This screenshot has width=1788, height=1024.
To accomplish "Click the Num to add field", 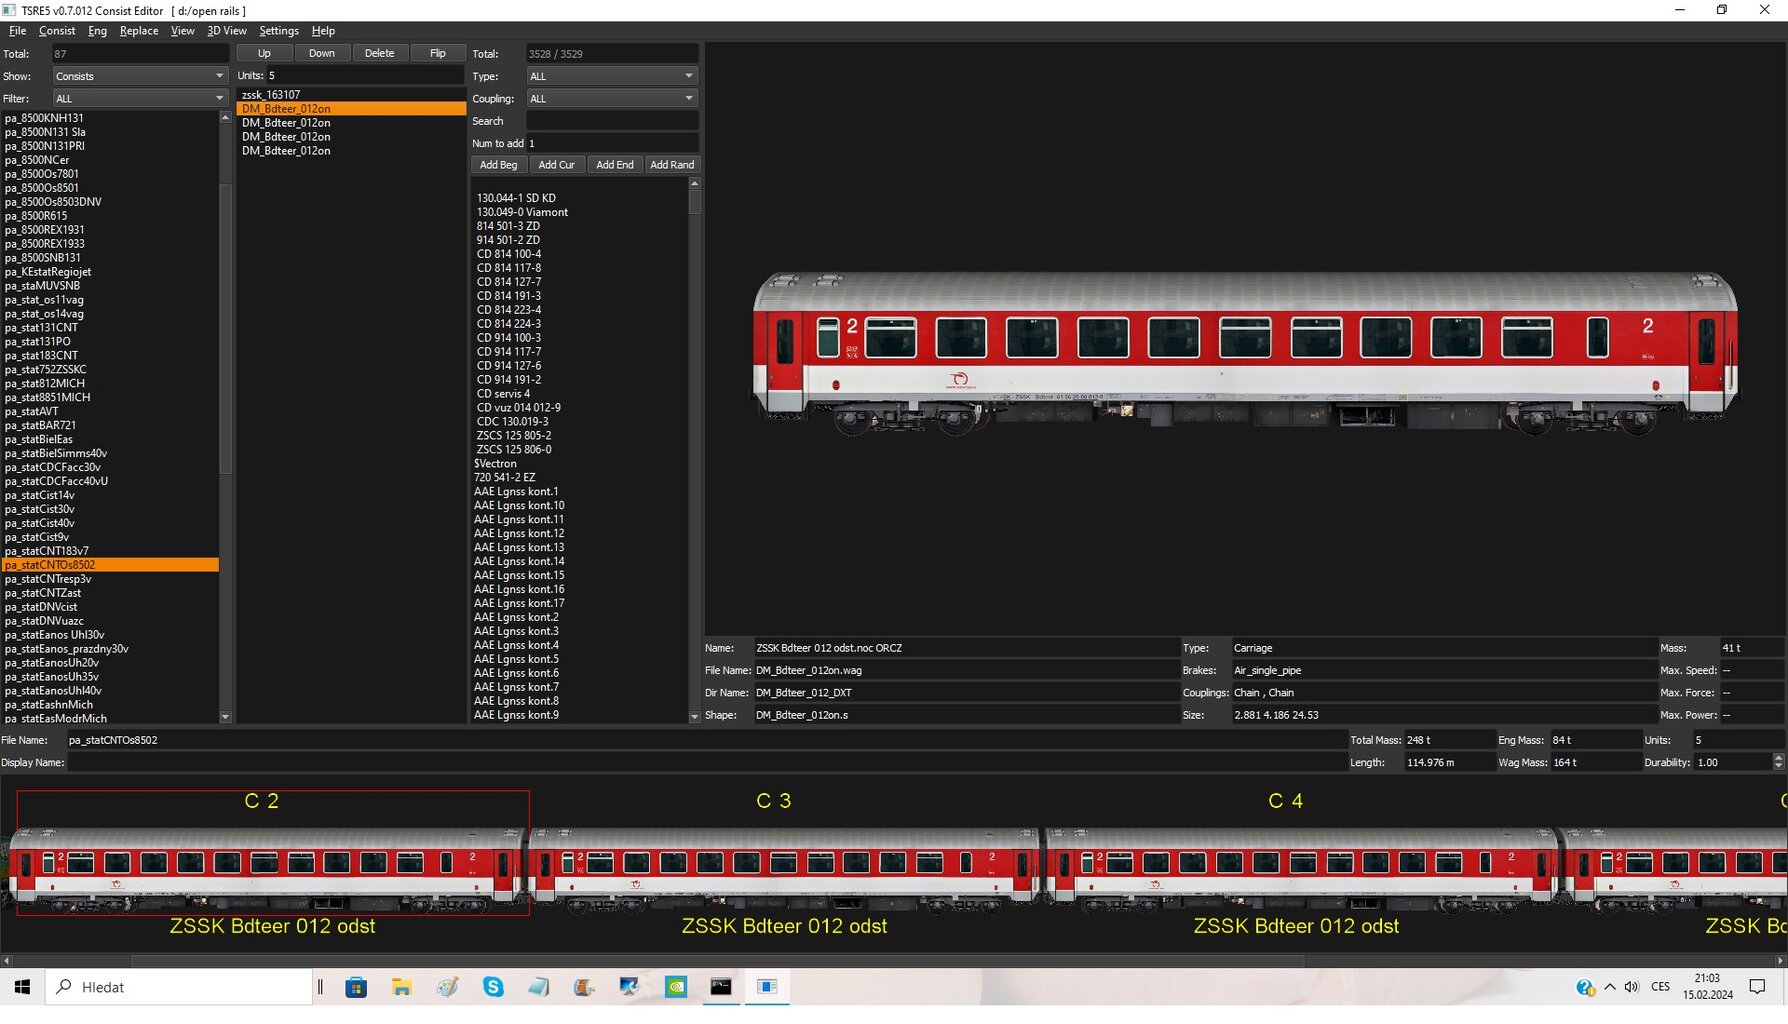I will [612, 143].
